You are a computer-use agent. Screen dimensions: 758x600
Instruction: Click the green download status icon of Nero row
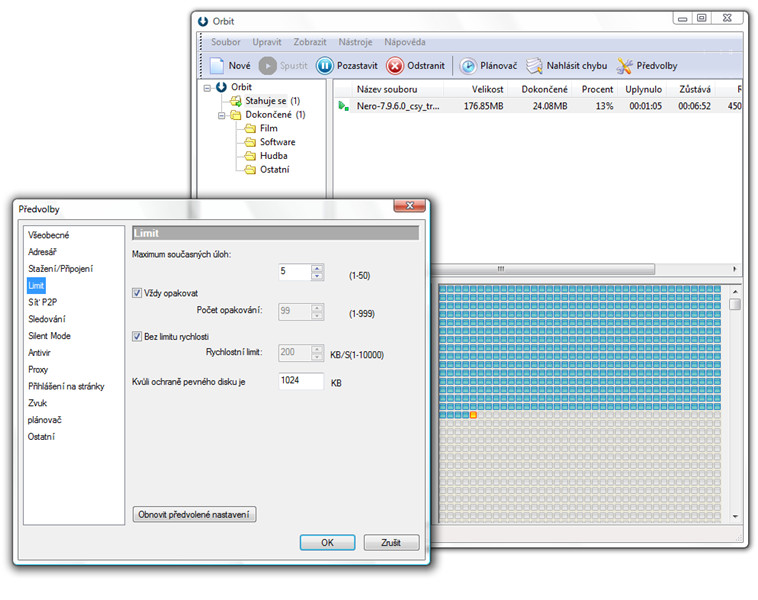(x=344, y=106)
